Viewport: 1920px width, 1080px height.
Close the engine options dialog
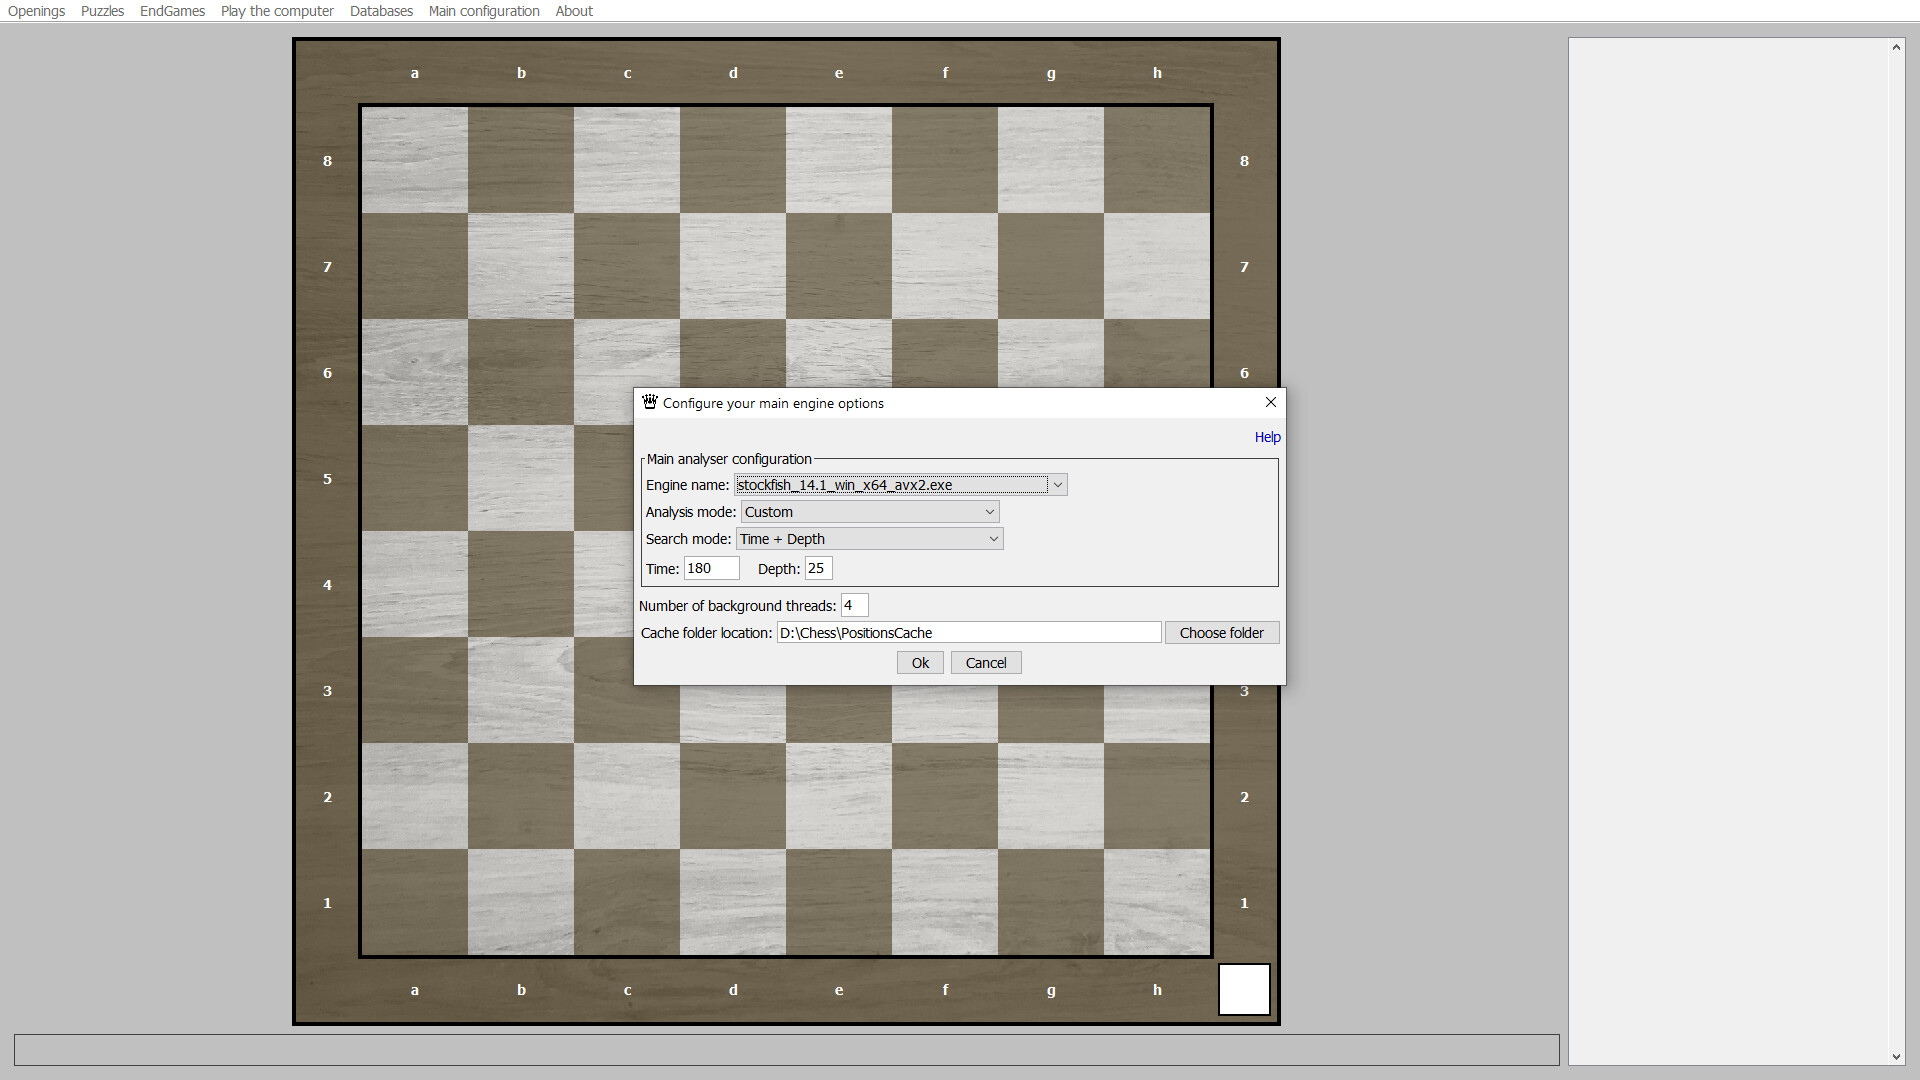[x=1270, y=402]
